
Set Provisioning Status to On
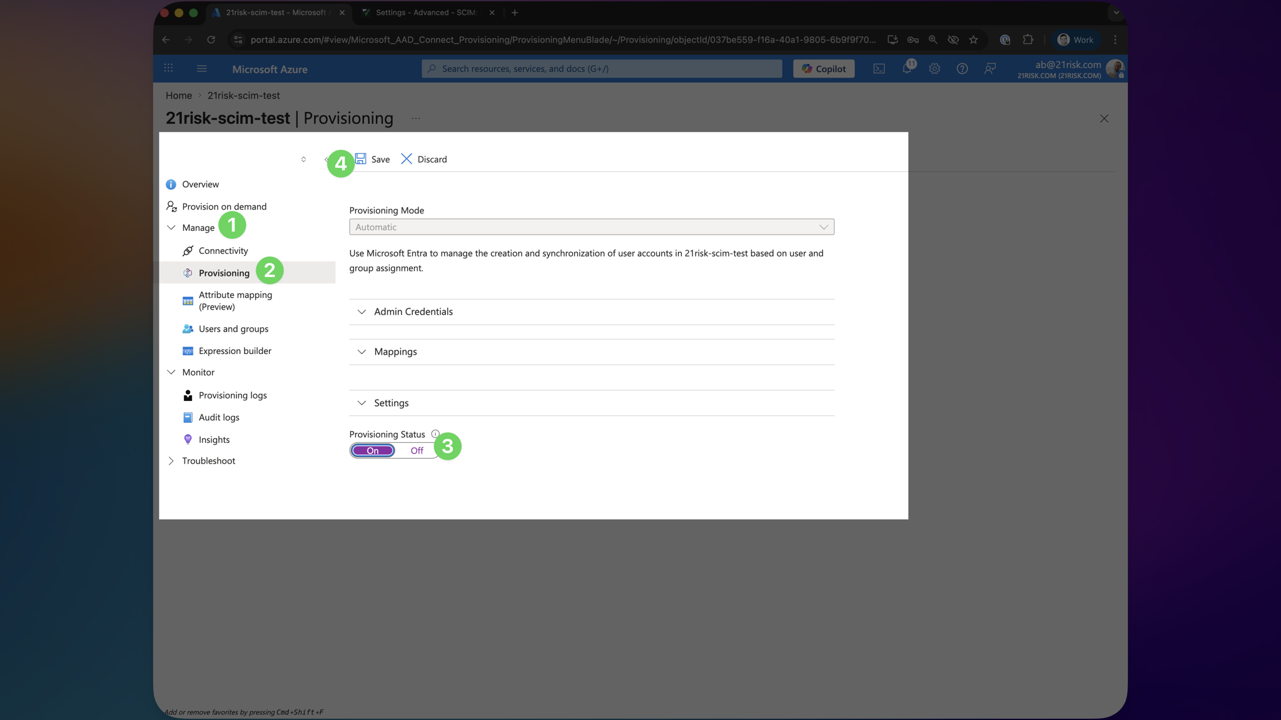372,450
